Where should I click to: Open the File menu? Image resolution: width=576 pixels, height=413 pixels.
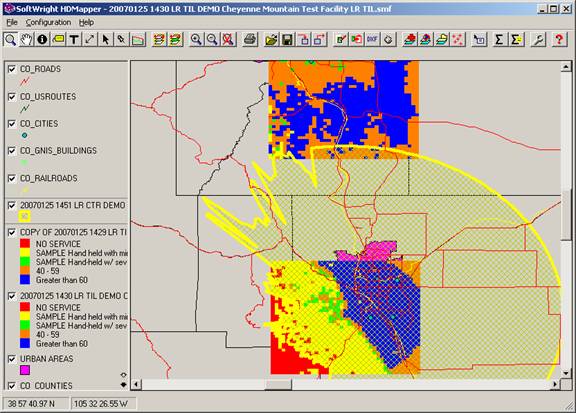12,22
